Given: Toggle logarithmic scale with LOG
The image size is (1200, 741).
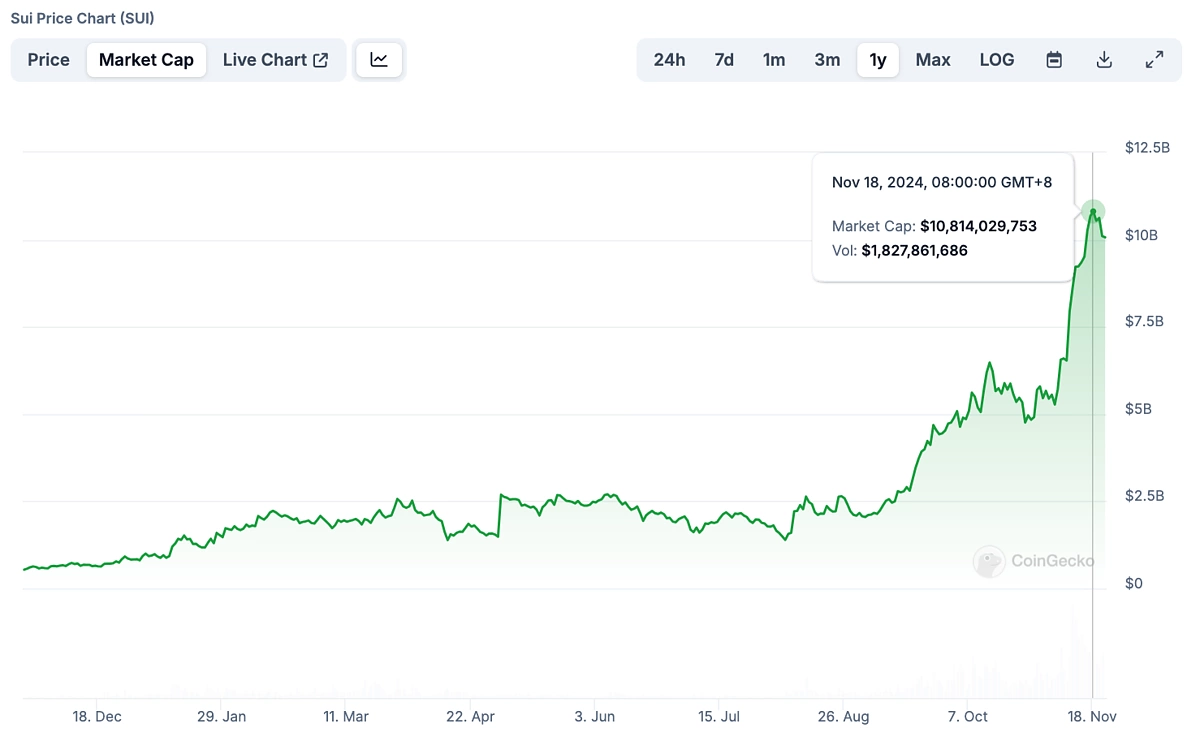Looking at the screenshot, I should (996, 59).
